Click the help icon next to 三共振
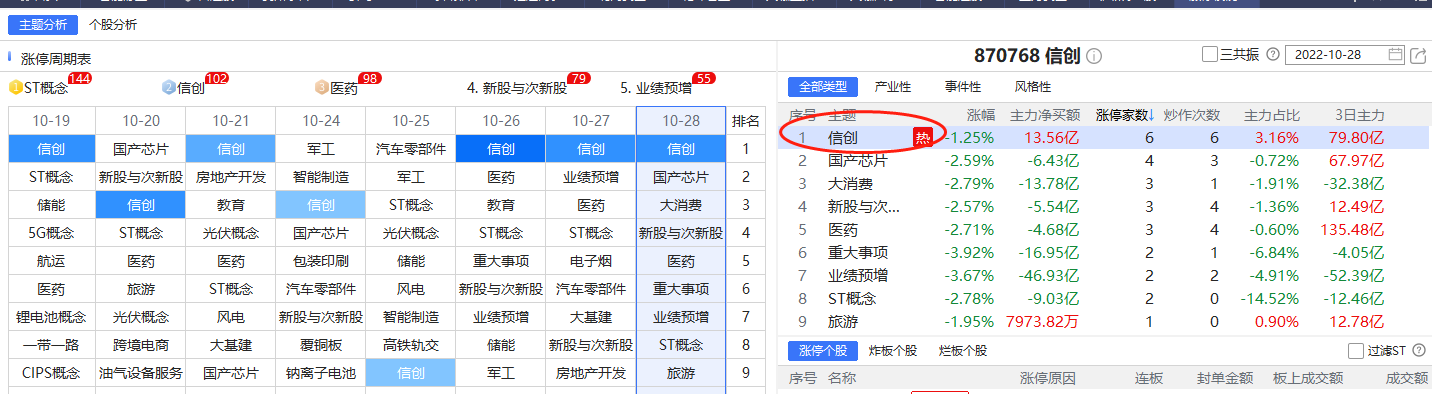Viewport: 1432px width, 394px height. click(x=1272, y=54)
